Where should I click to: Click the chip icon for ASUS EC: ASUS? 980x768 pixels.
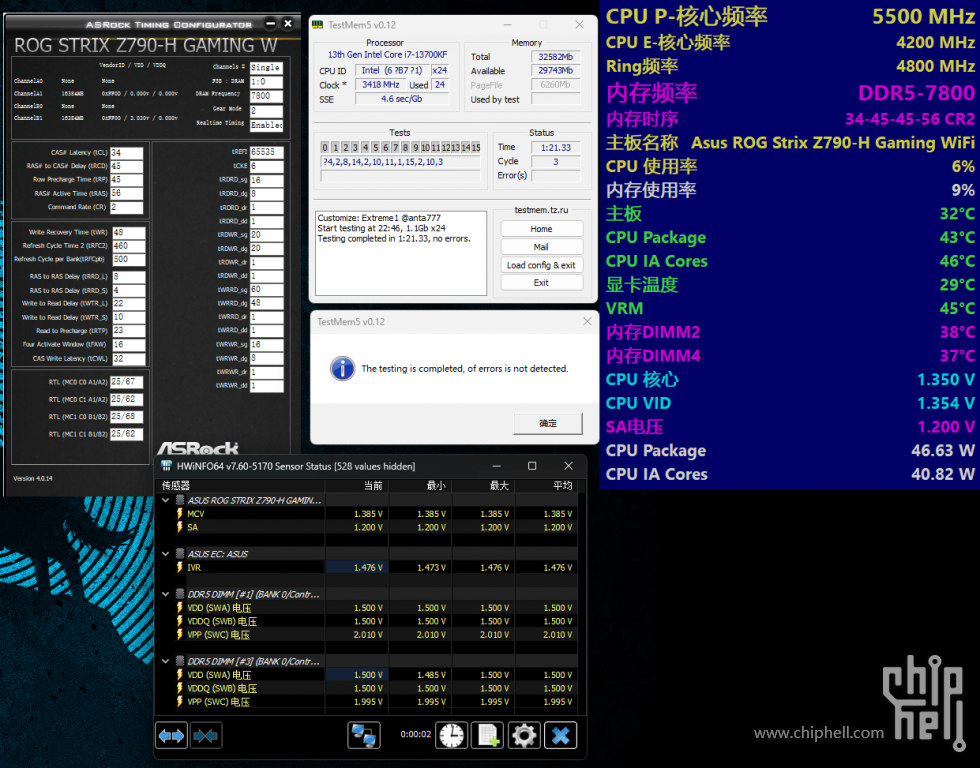click(x=180, y=554)
